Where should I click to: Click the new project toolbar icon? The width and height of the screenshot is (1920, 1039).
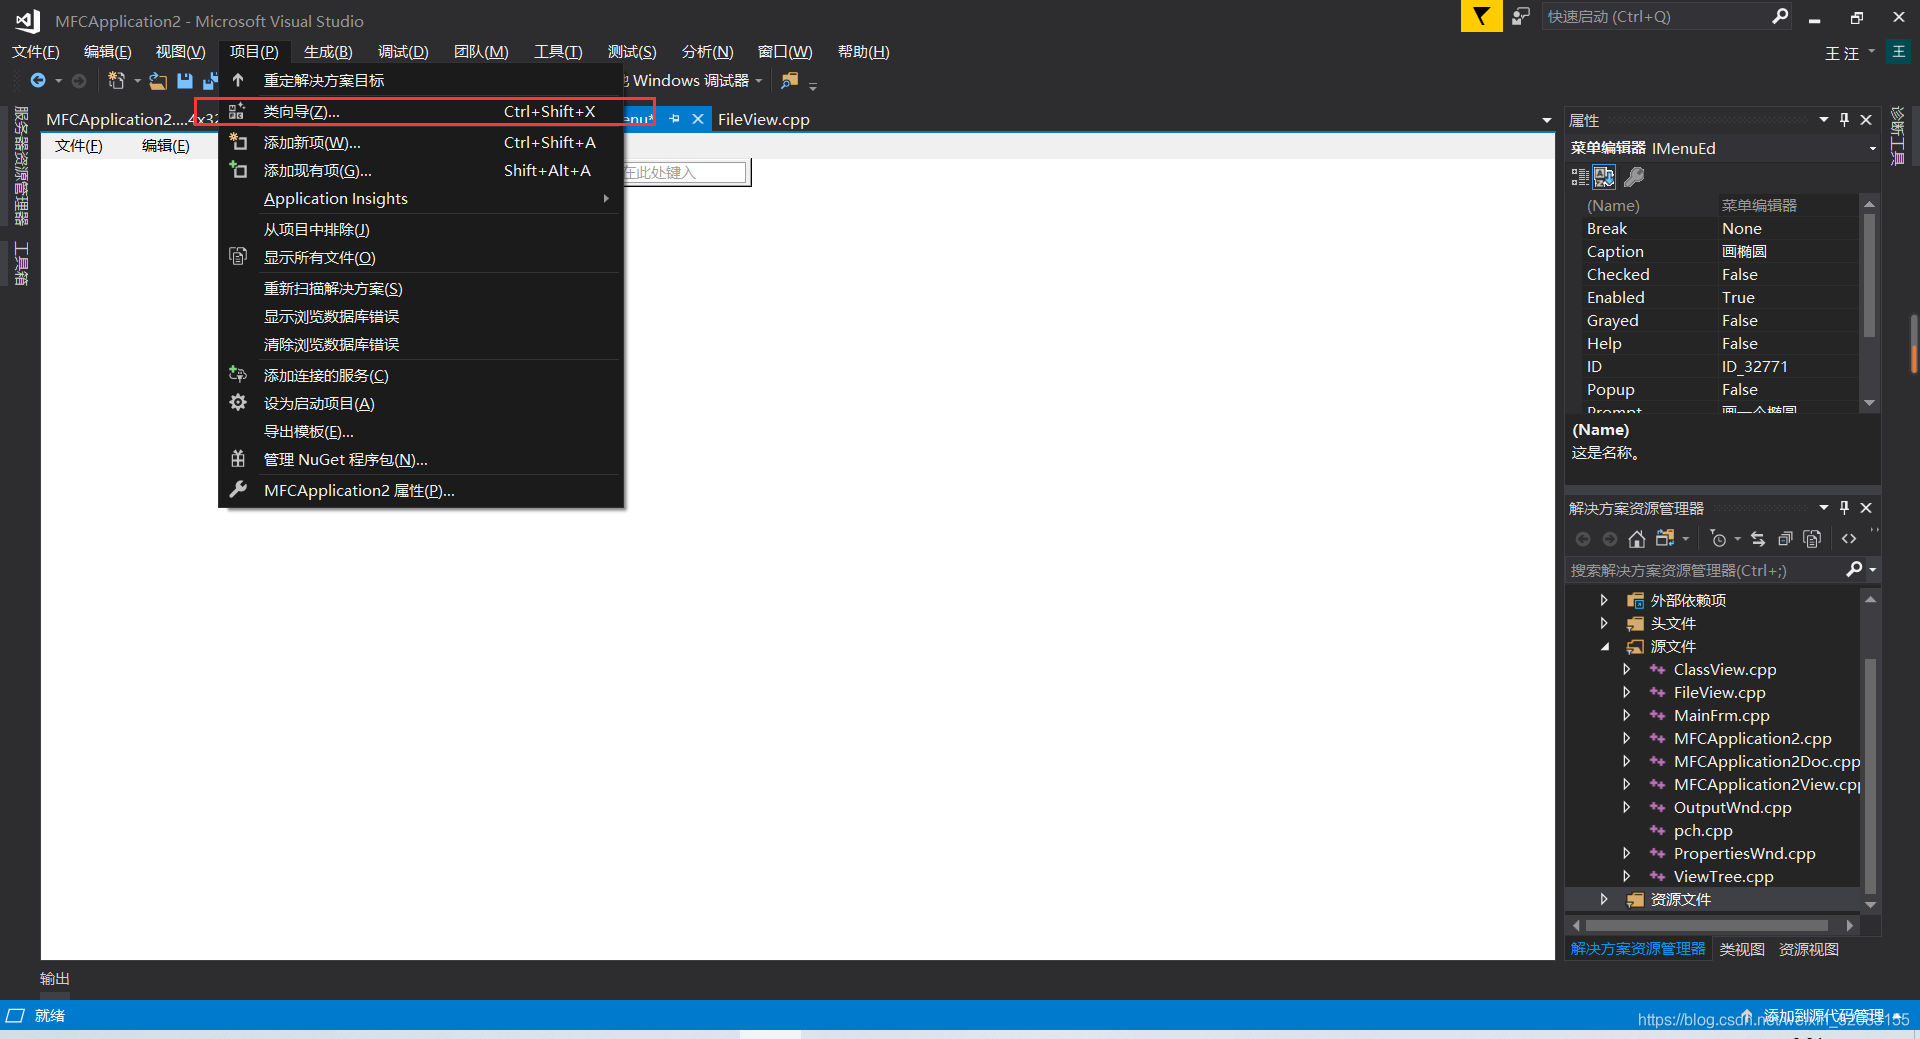[x=117, y=80]
